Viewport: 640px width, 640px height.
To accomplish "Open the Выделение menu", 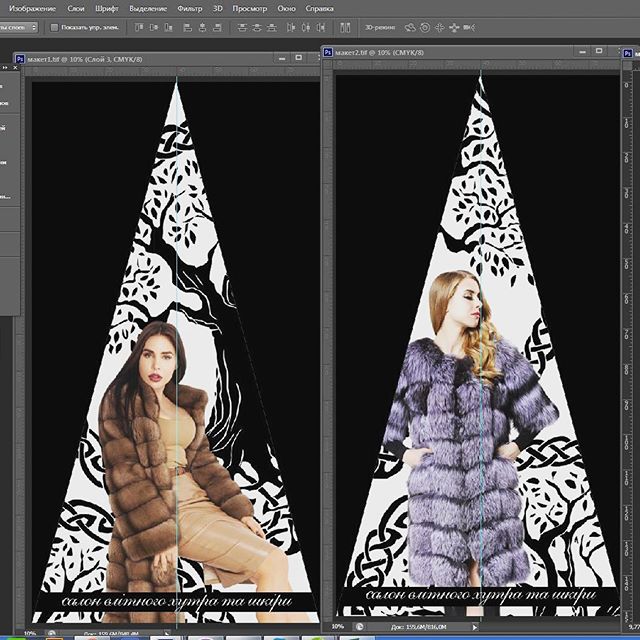I will [x=148, y=9].
